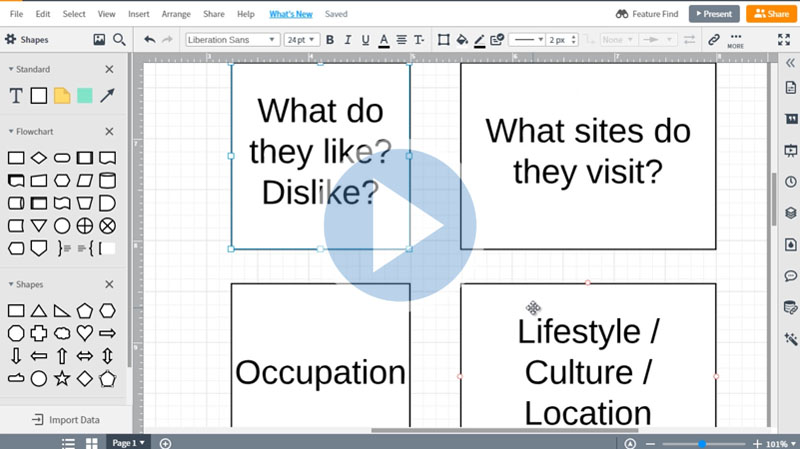Click the Bold formatting icon
800x449 pixels.
pos(330,40)
